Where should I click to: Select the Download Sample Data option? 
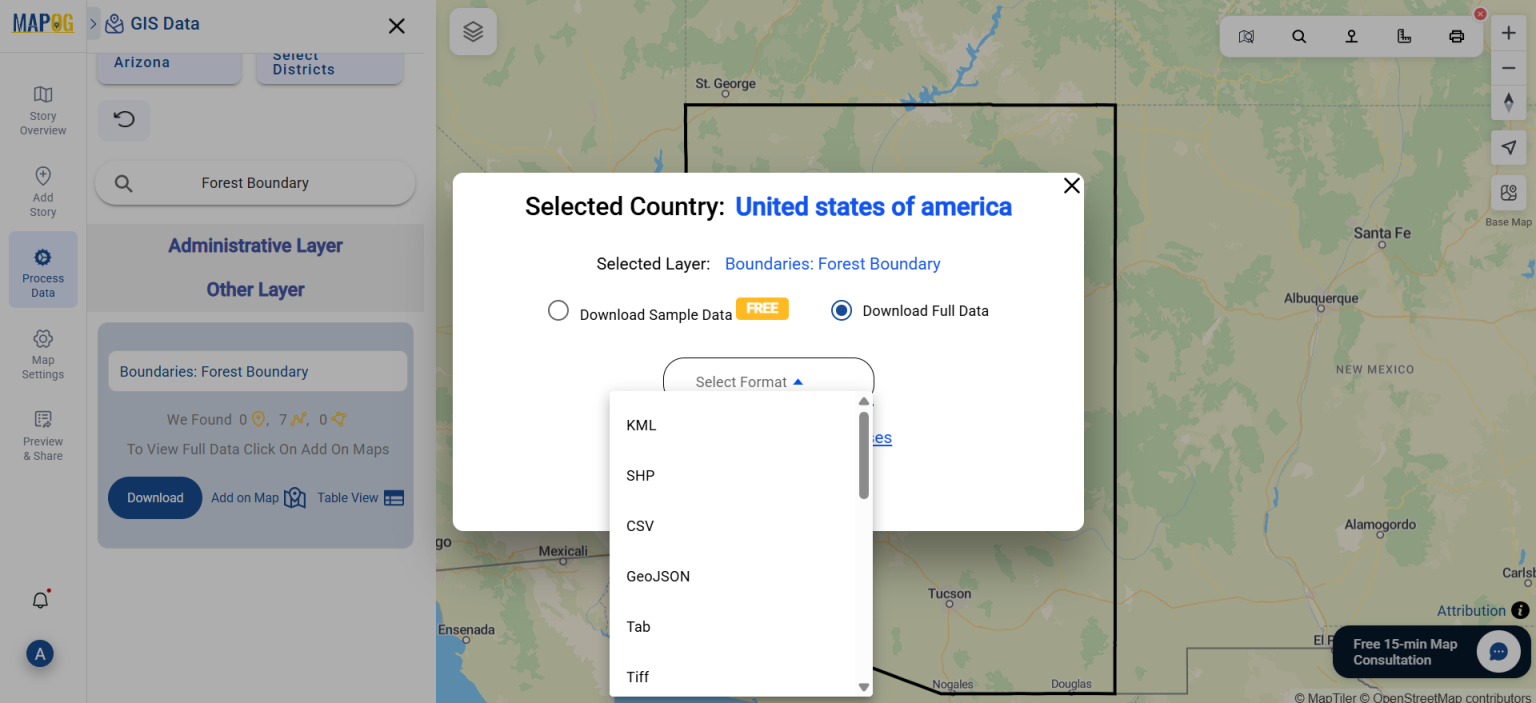point(558,310)
